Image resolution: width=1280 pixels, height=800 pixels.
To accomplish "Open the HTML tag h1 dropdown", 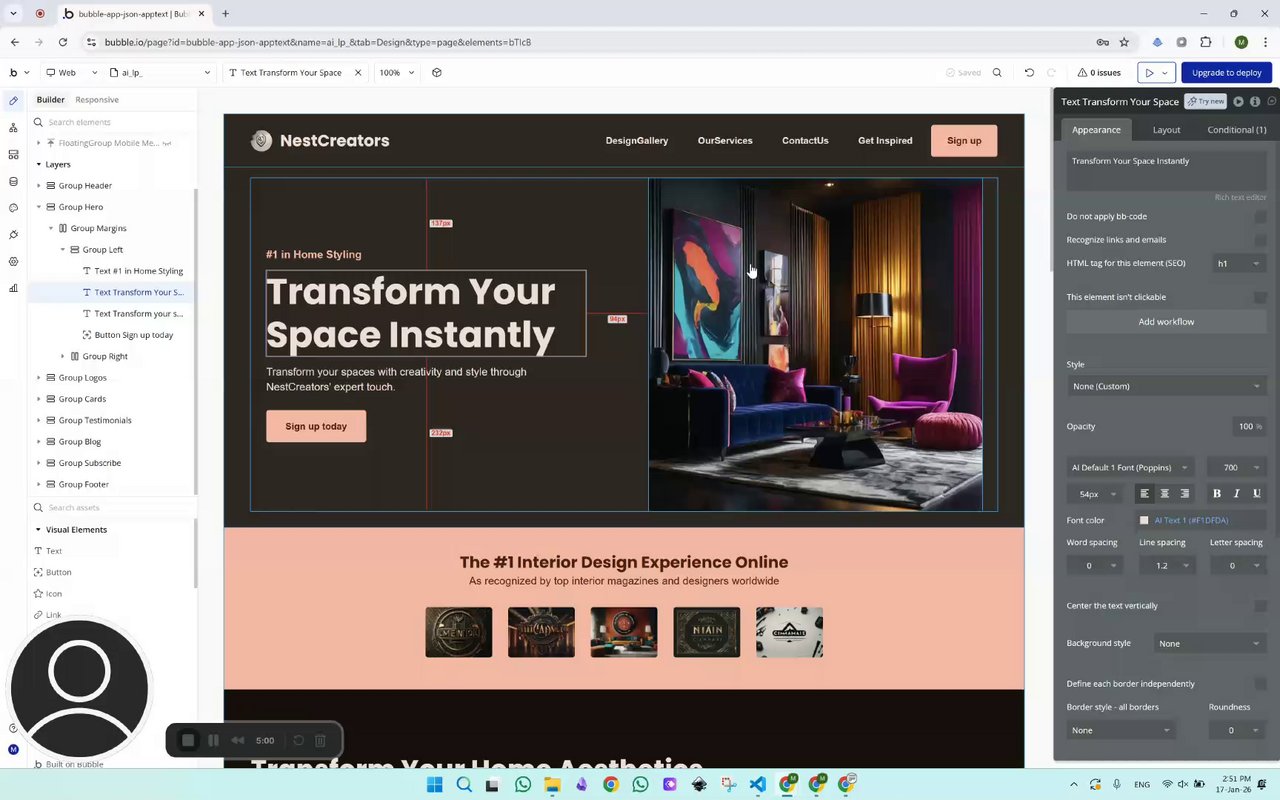I will [1238, 263].
